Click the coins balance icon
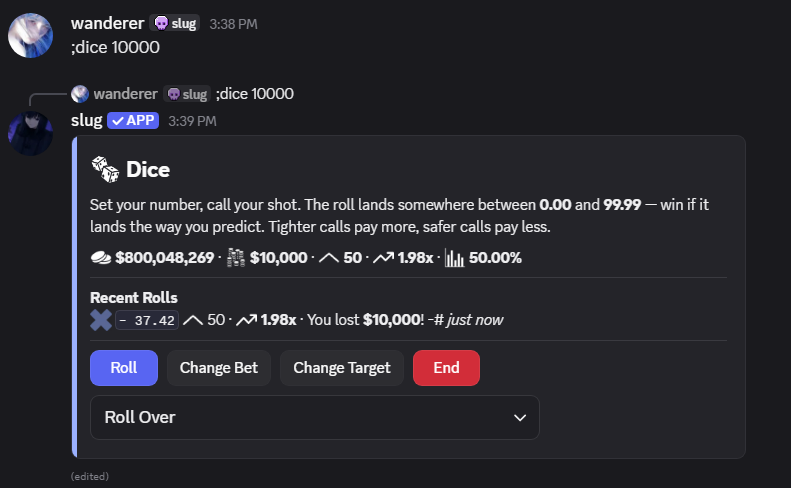This screenshot has height=488, width=791. tap(101, 258)
